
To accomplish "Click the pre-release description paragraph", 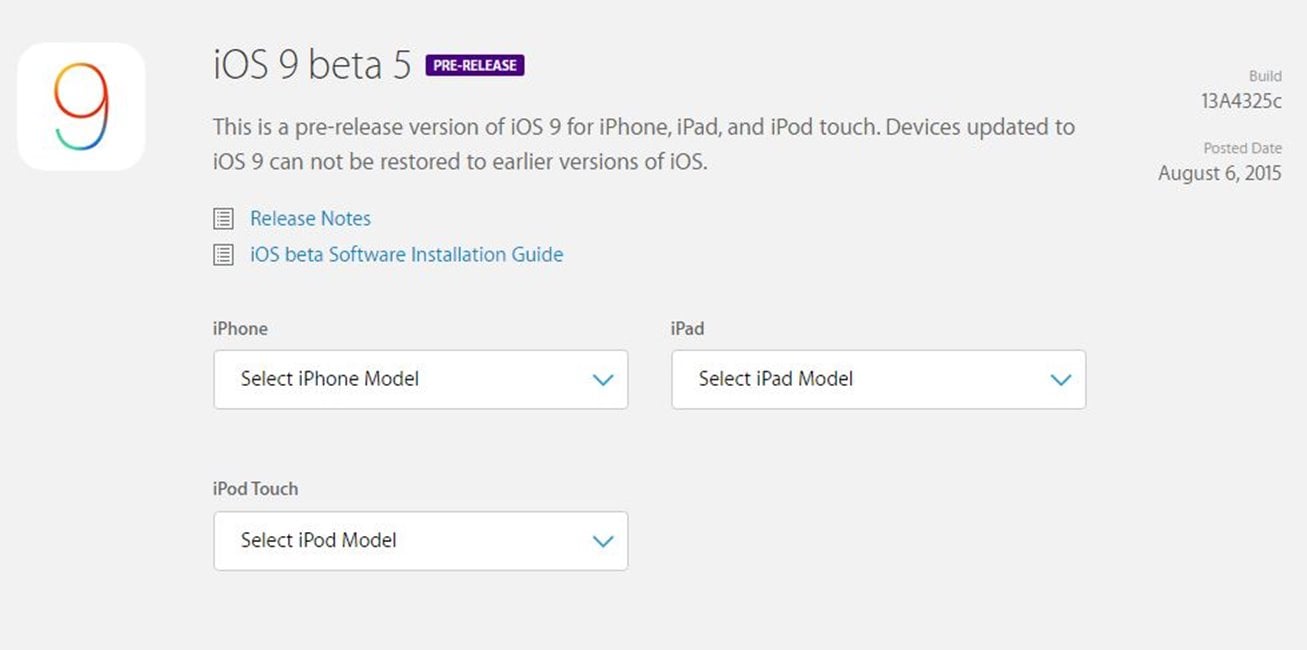I will 644,145.
